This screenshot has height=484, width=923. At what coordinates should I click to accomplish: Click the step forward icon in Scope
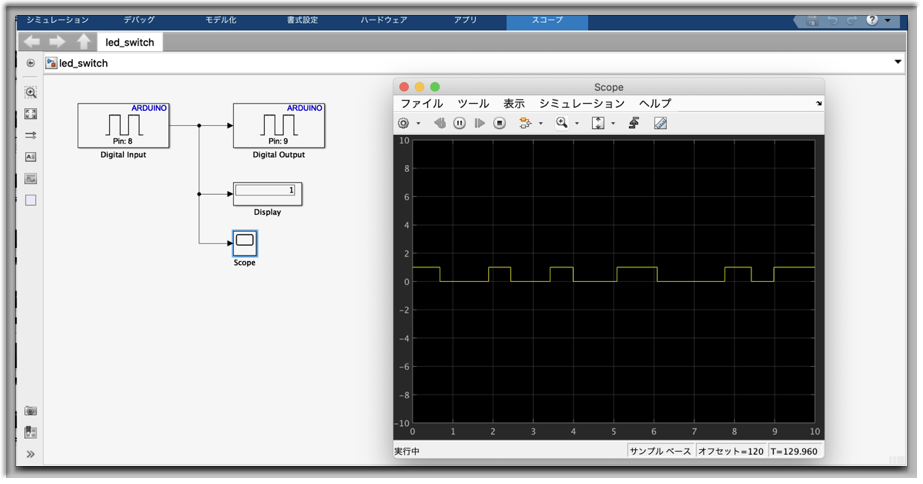pos(480,123)
